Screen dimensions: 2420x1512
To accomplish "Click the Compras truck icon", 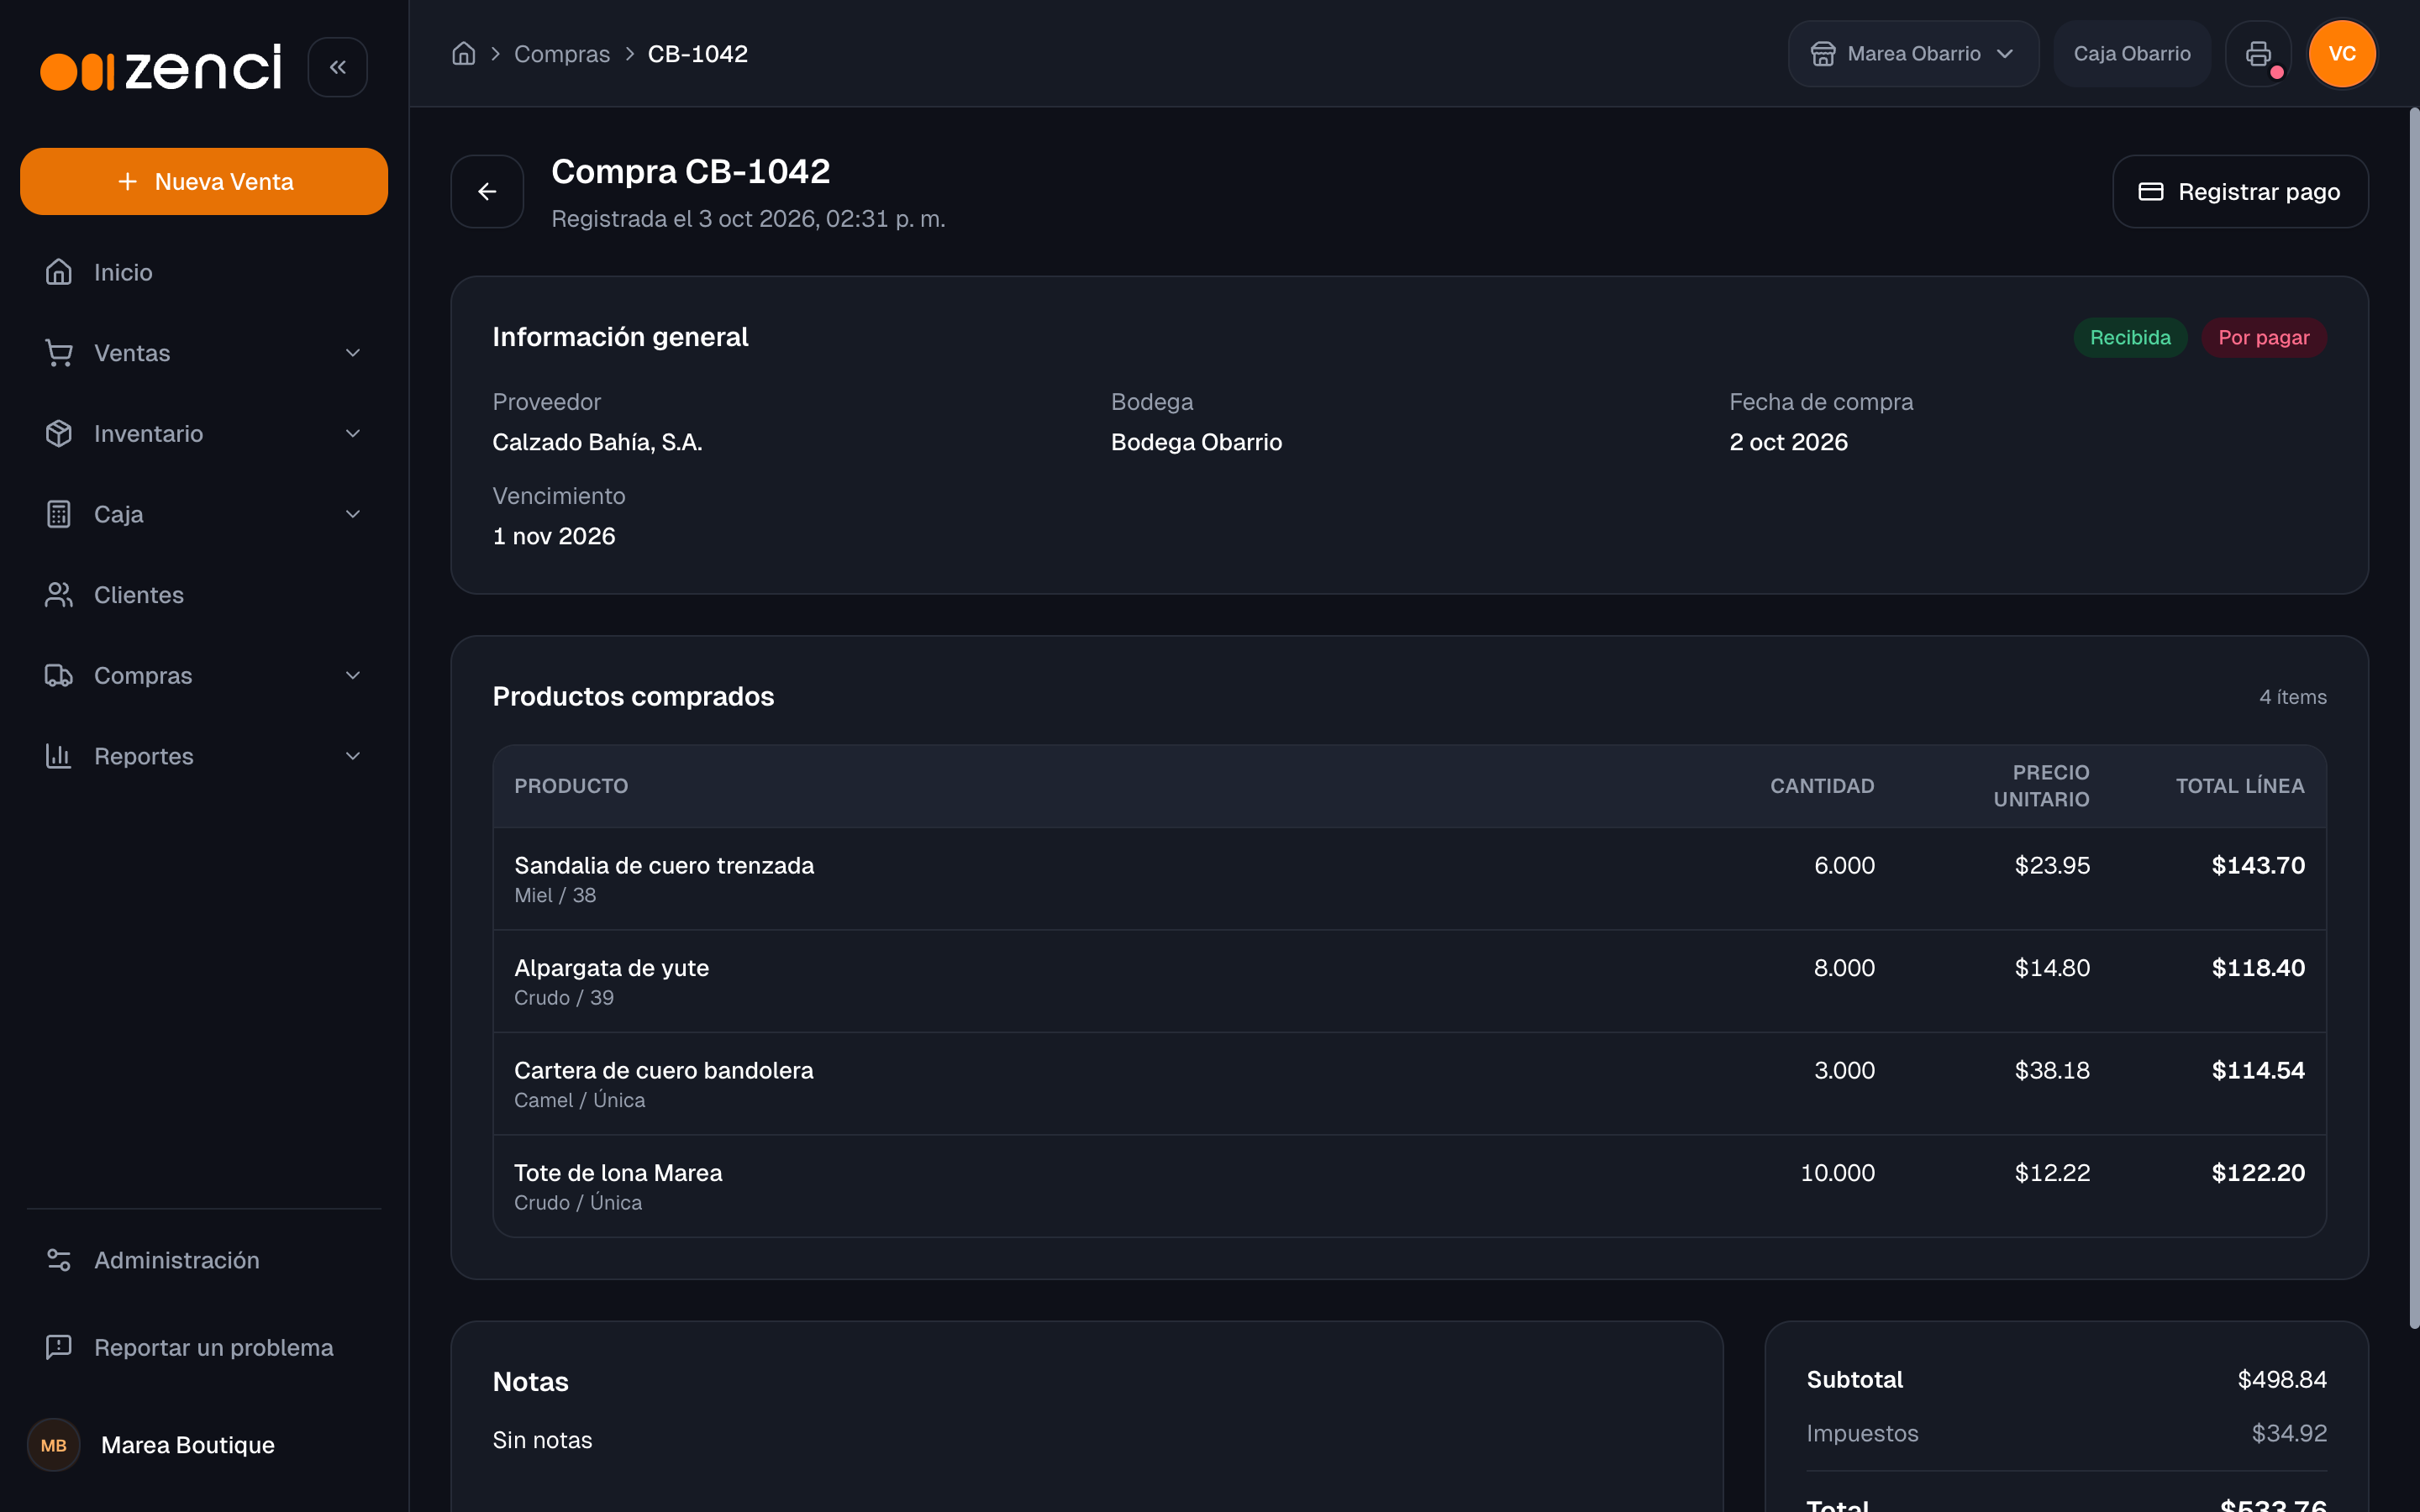I will click(x=59, y=675).
